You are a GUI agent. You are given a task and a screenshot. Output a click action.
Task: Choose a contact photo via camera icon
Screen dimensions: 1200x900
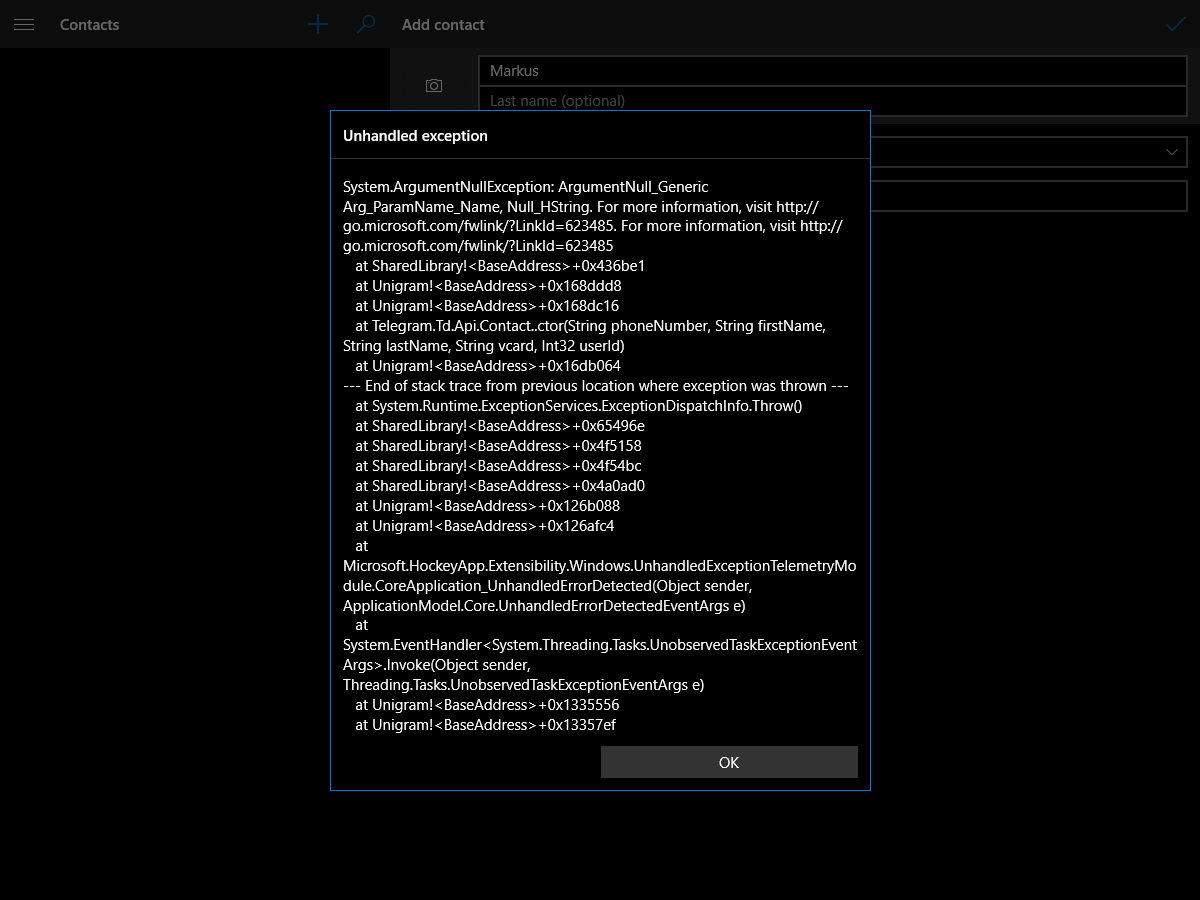click(x=434, y=86)
